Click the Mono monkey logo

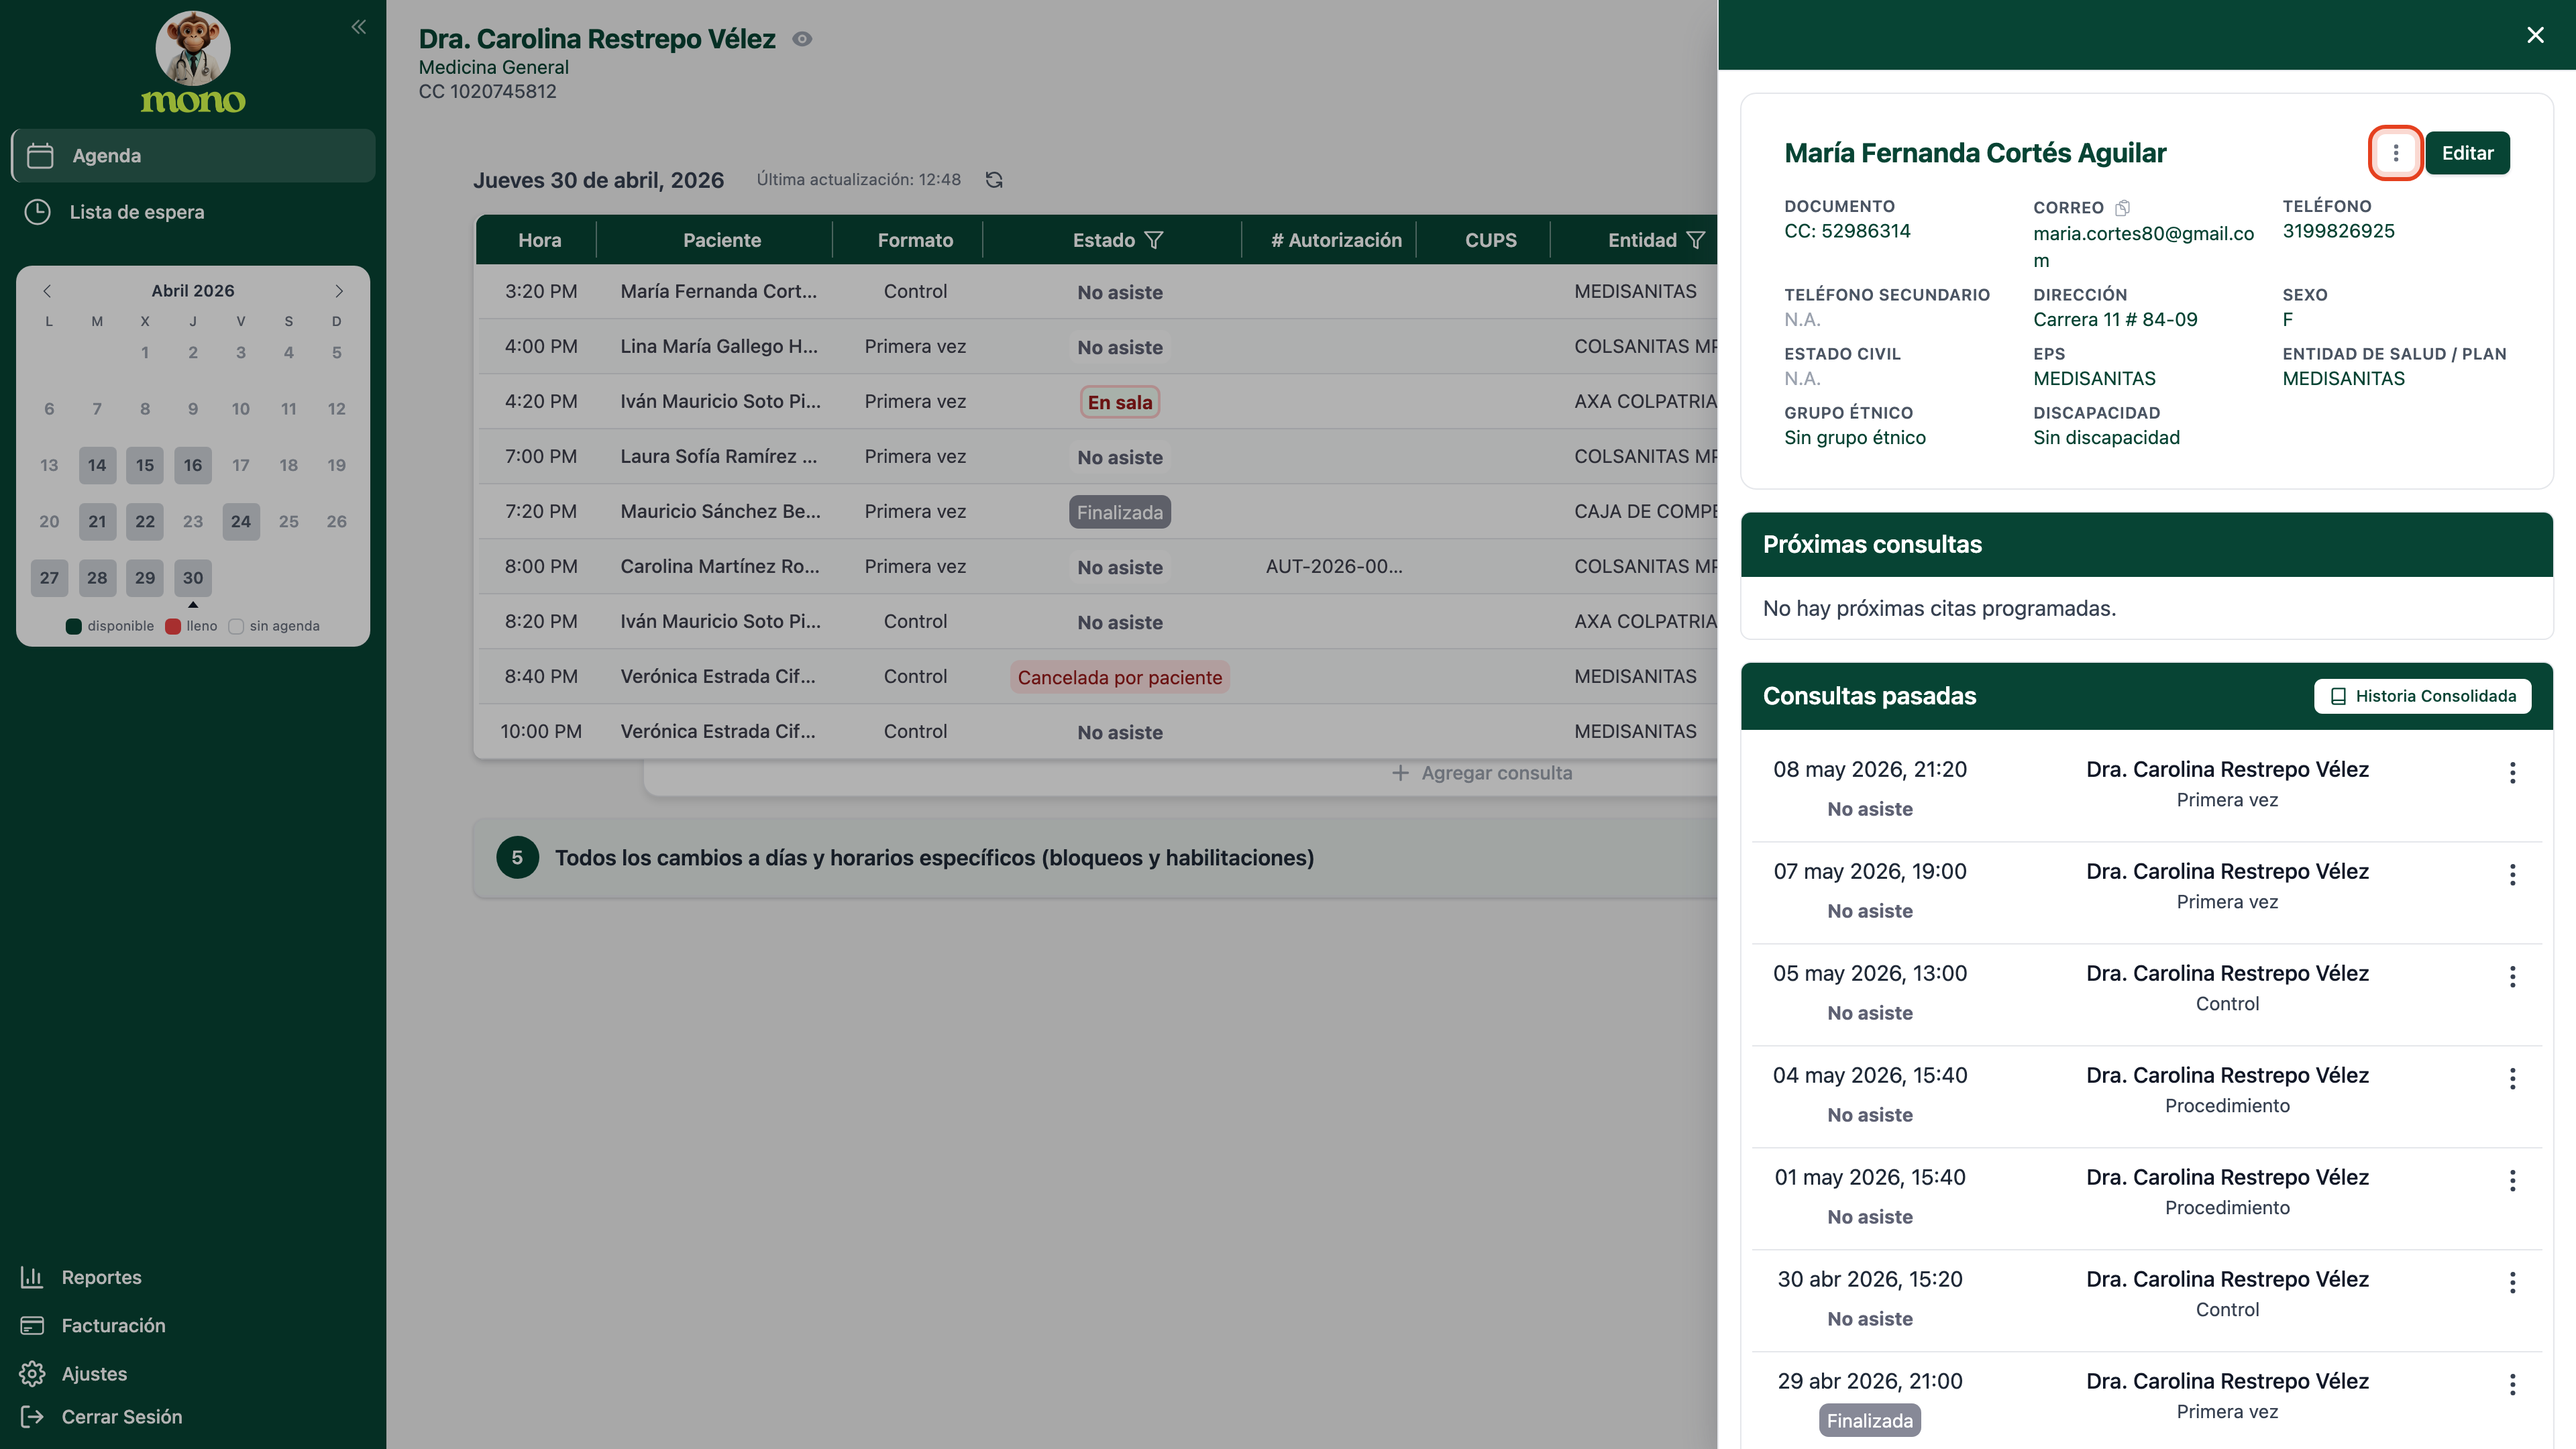pyautogui.click(x=193, y=62)
